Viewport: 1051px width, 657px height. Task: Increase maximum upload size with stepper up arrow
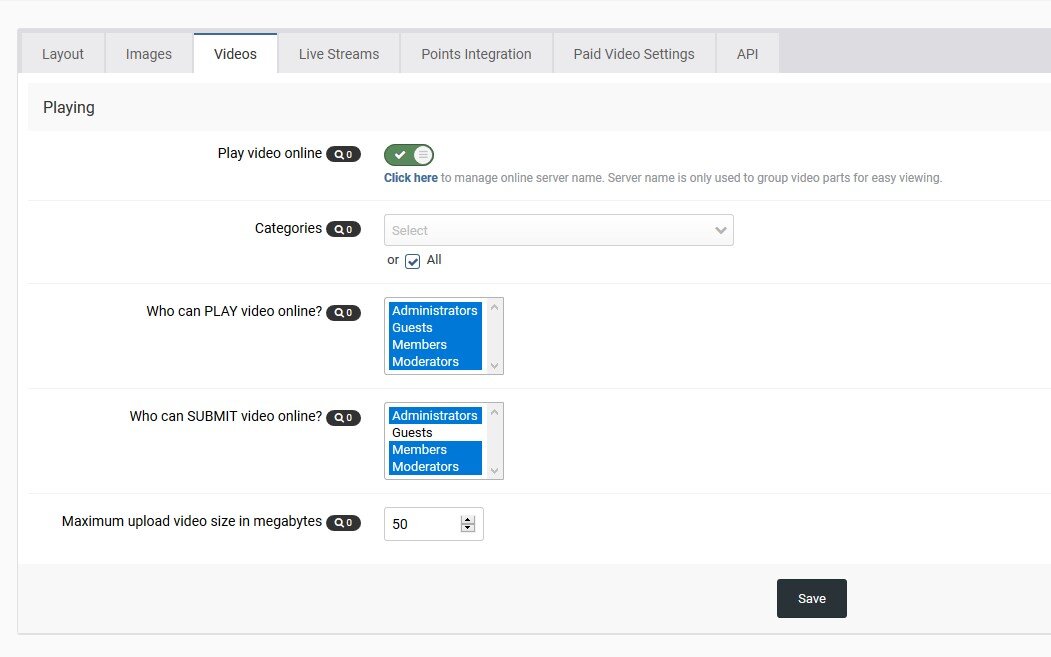pos(468,520)
